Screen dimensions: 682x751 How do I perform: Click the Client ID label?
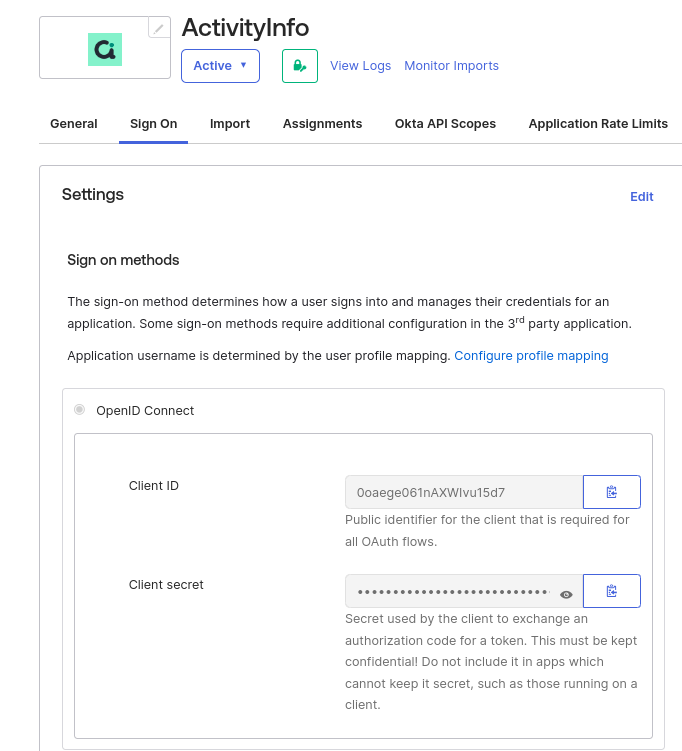pyautogui.click(x=154, y=486)
